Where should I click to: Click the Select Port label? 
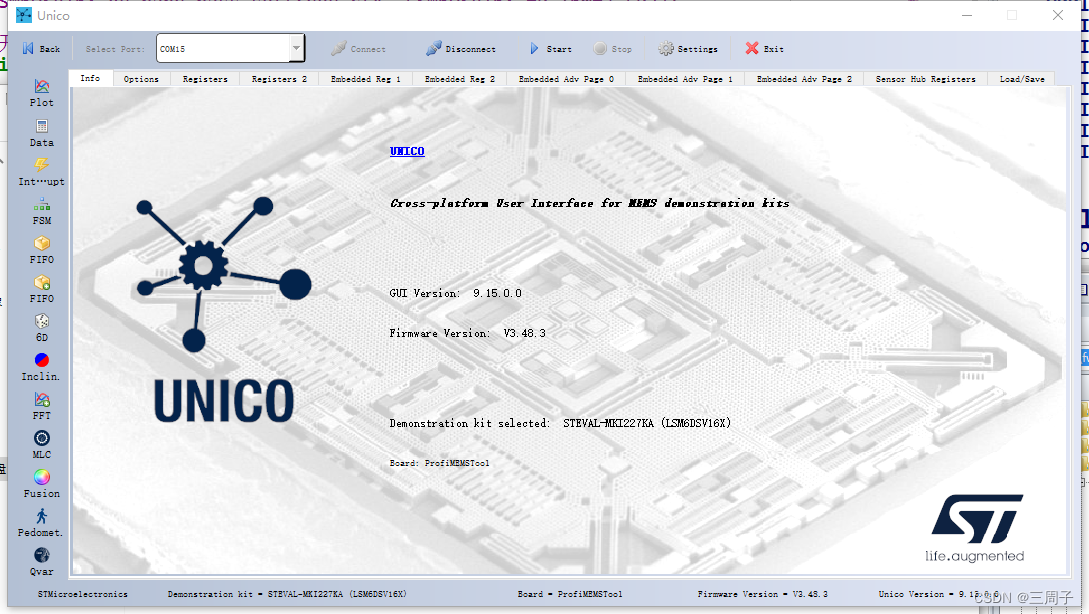115,49
